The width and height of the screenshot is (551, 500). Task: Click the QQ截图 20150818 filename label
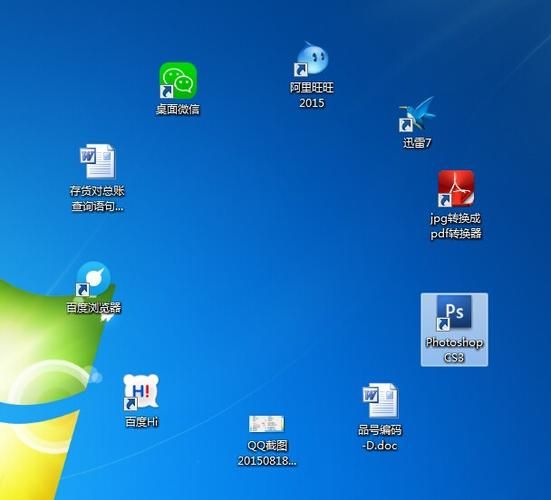click(x=267, y=453)
